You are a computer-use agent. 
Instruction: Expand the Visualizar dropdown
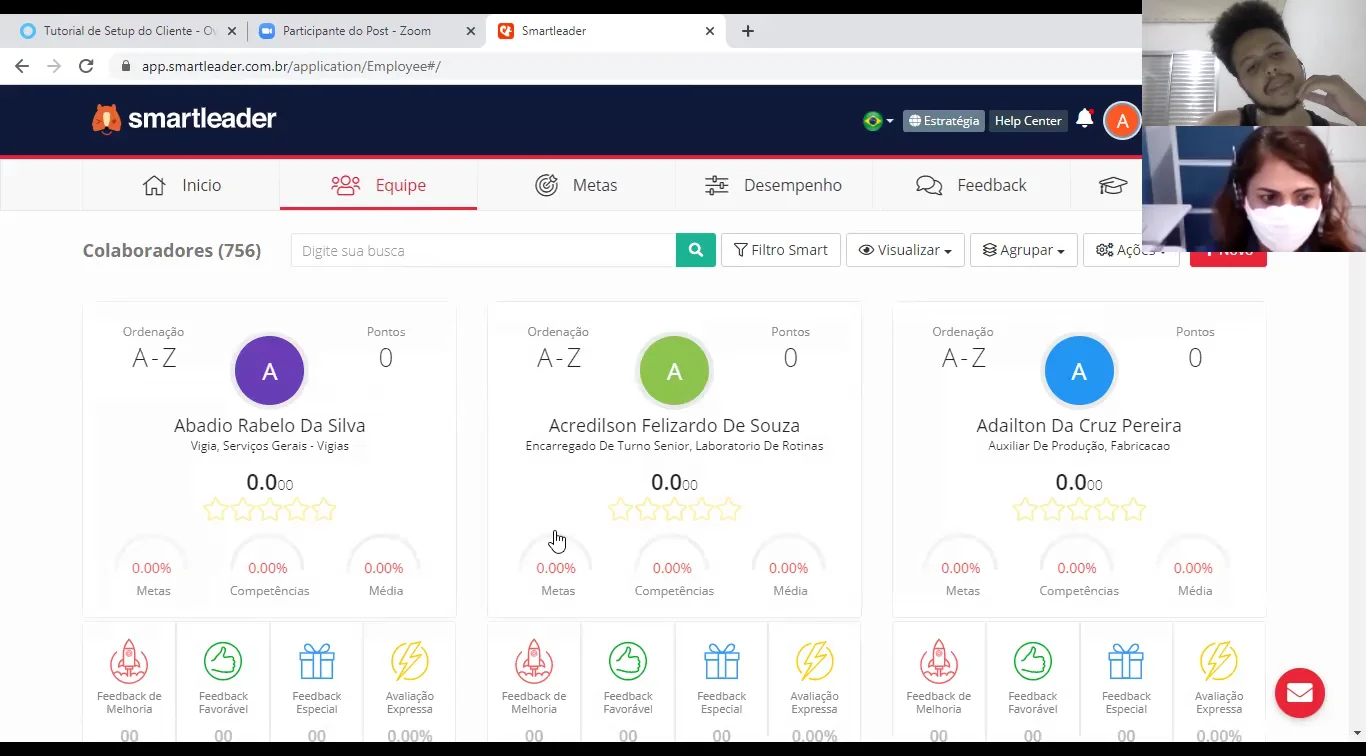pos(905,250)
